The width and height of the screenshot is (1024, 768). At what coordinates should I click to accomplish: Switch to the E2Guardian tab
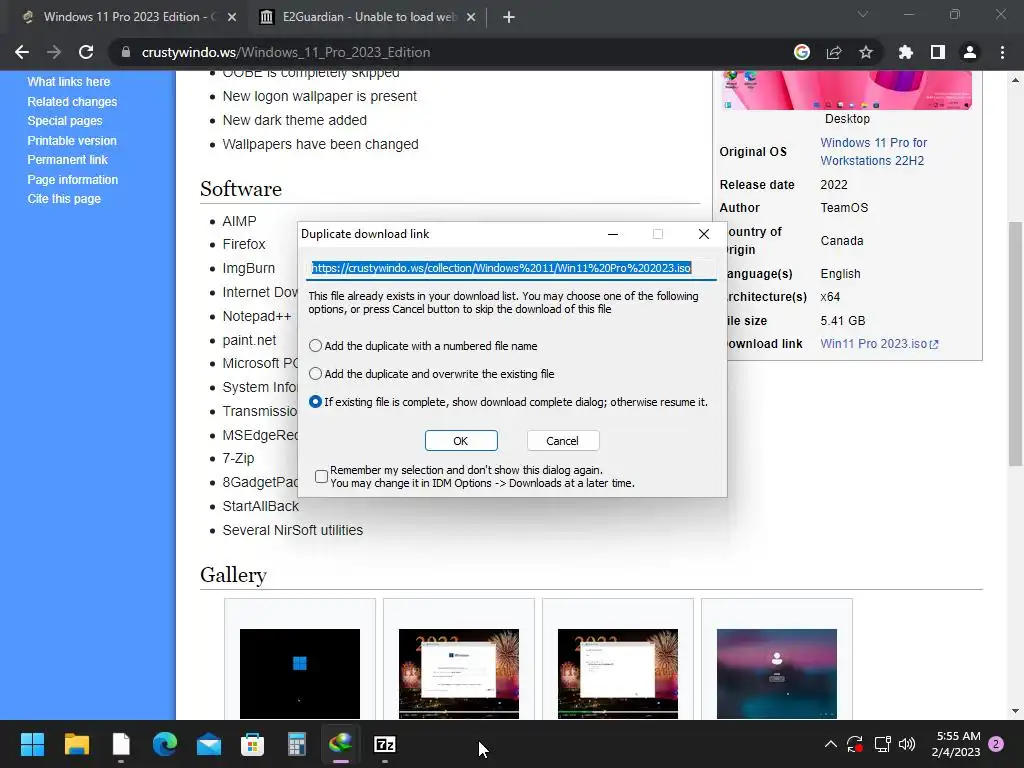point(367,17)
